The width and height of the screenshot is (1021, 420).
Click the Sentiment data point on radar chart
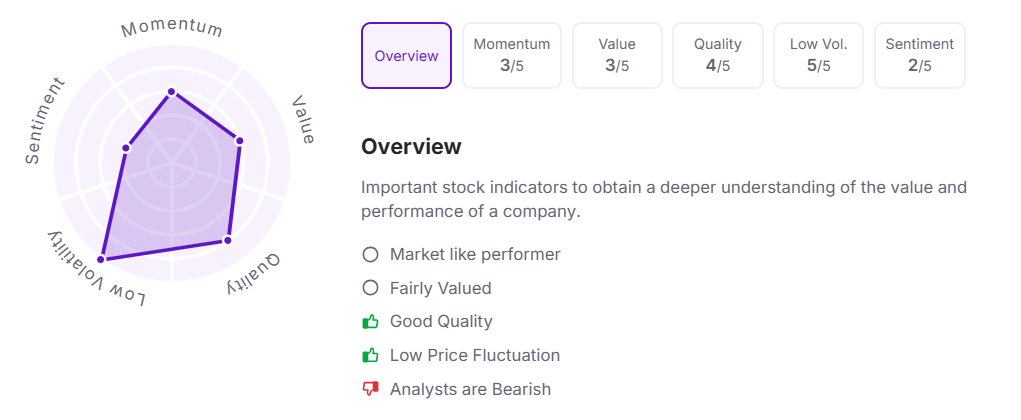pos(126,148)
